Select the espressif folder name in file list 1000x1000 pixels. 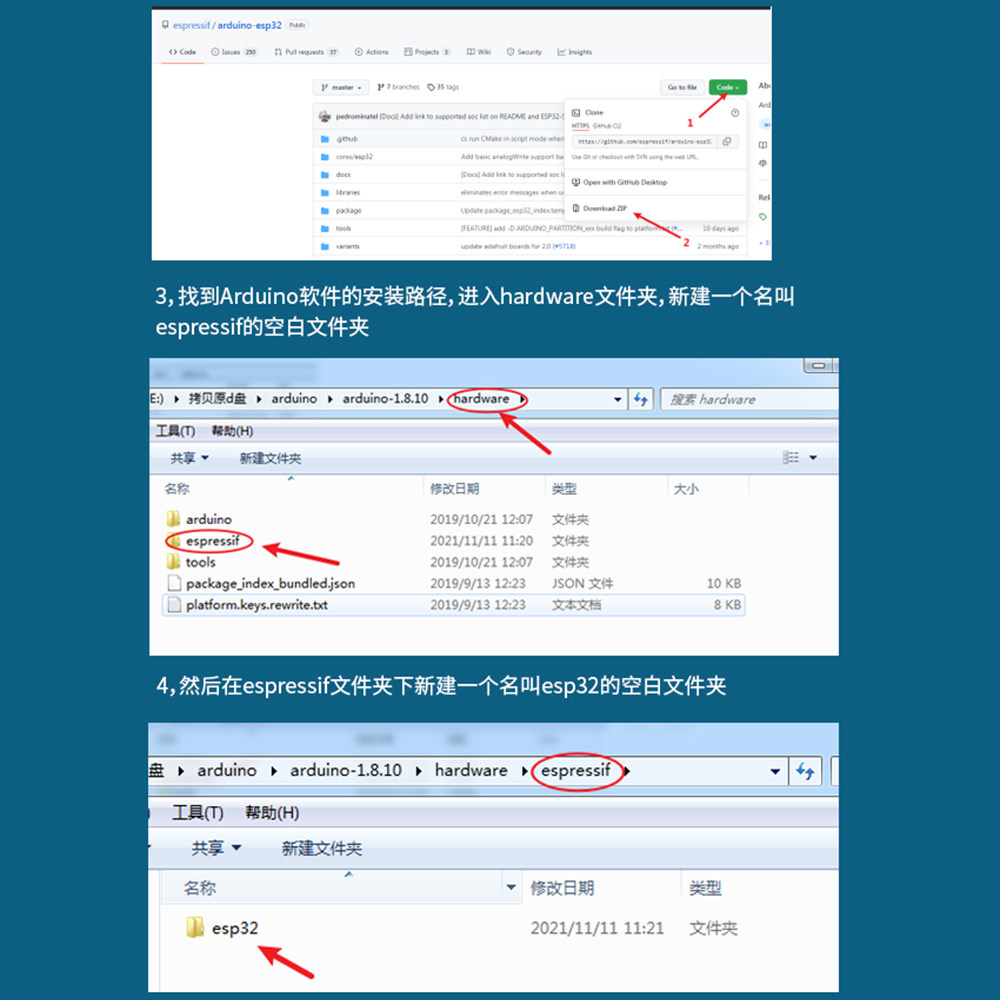212,541
